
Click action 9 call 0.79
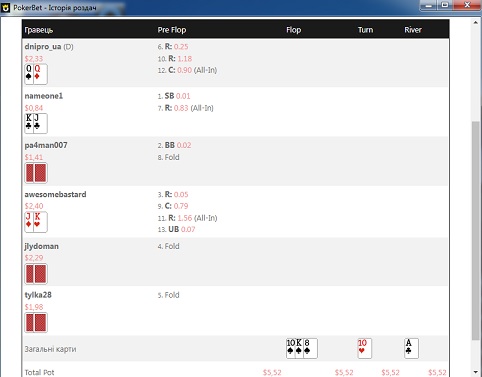[173, 206]
